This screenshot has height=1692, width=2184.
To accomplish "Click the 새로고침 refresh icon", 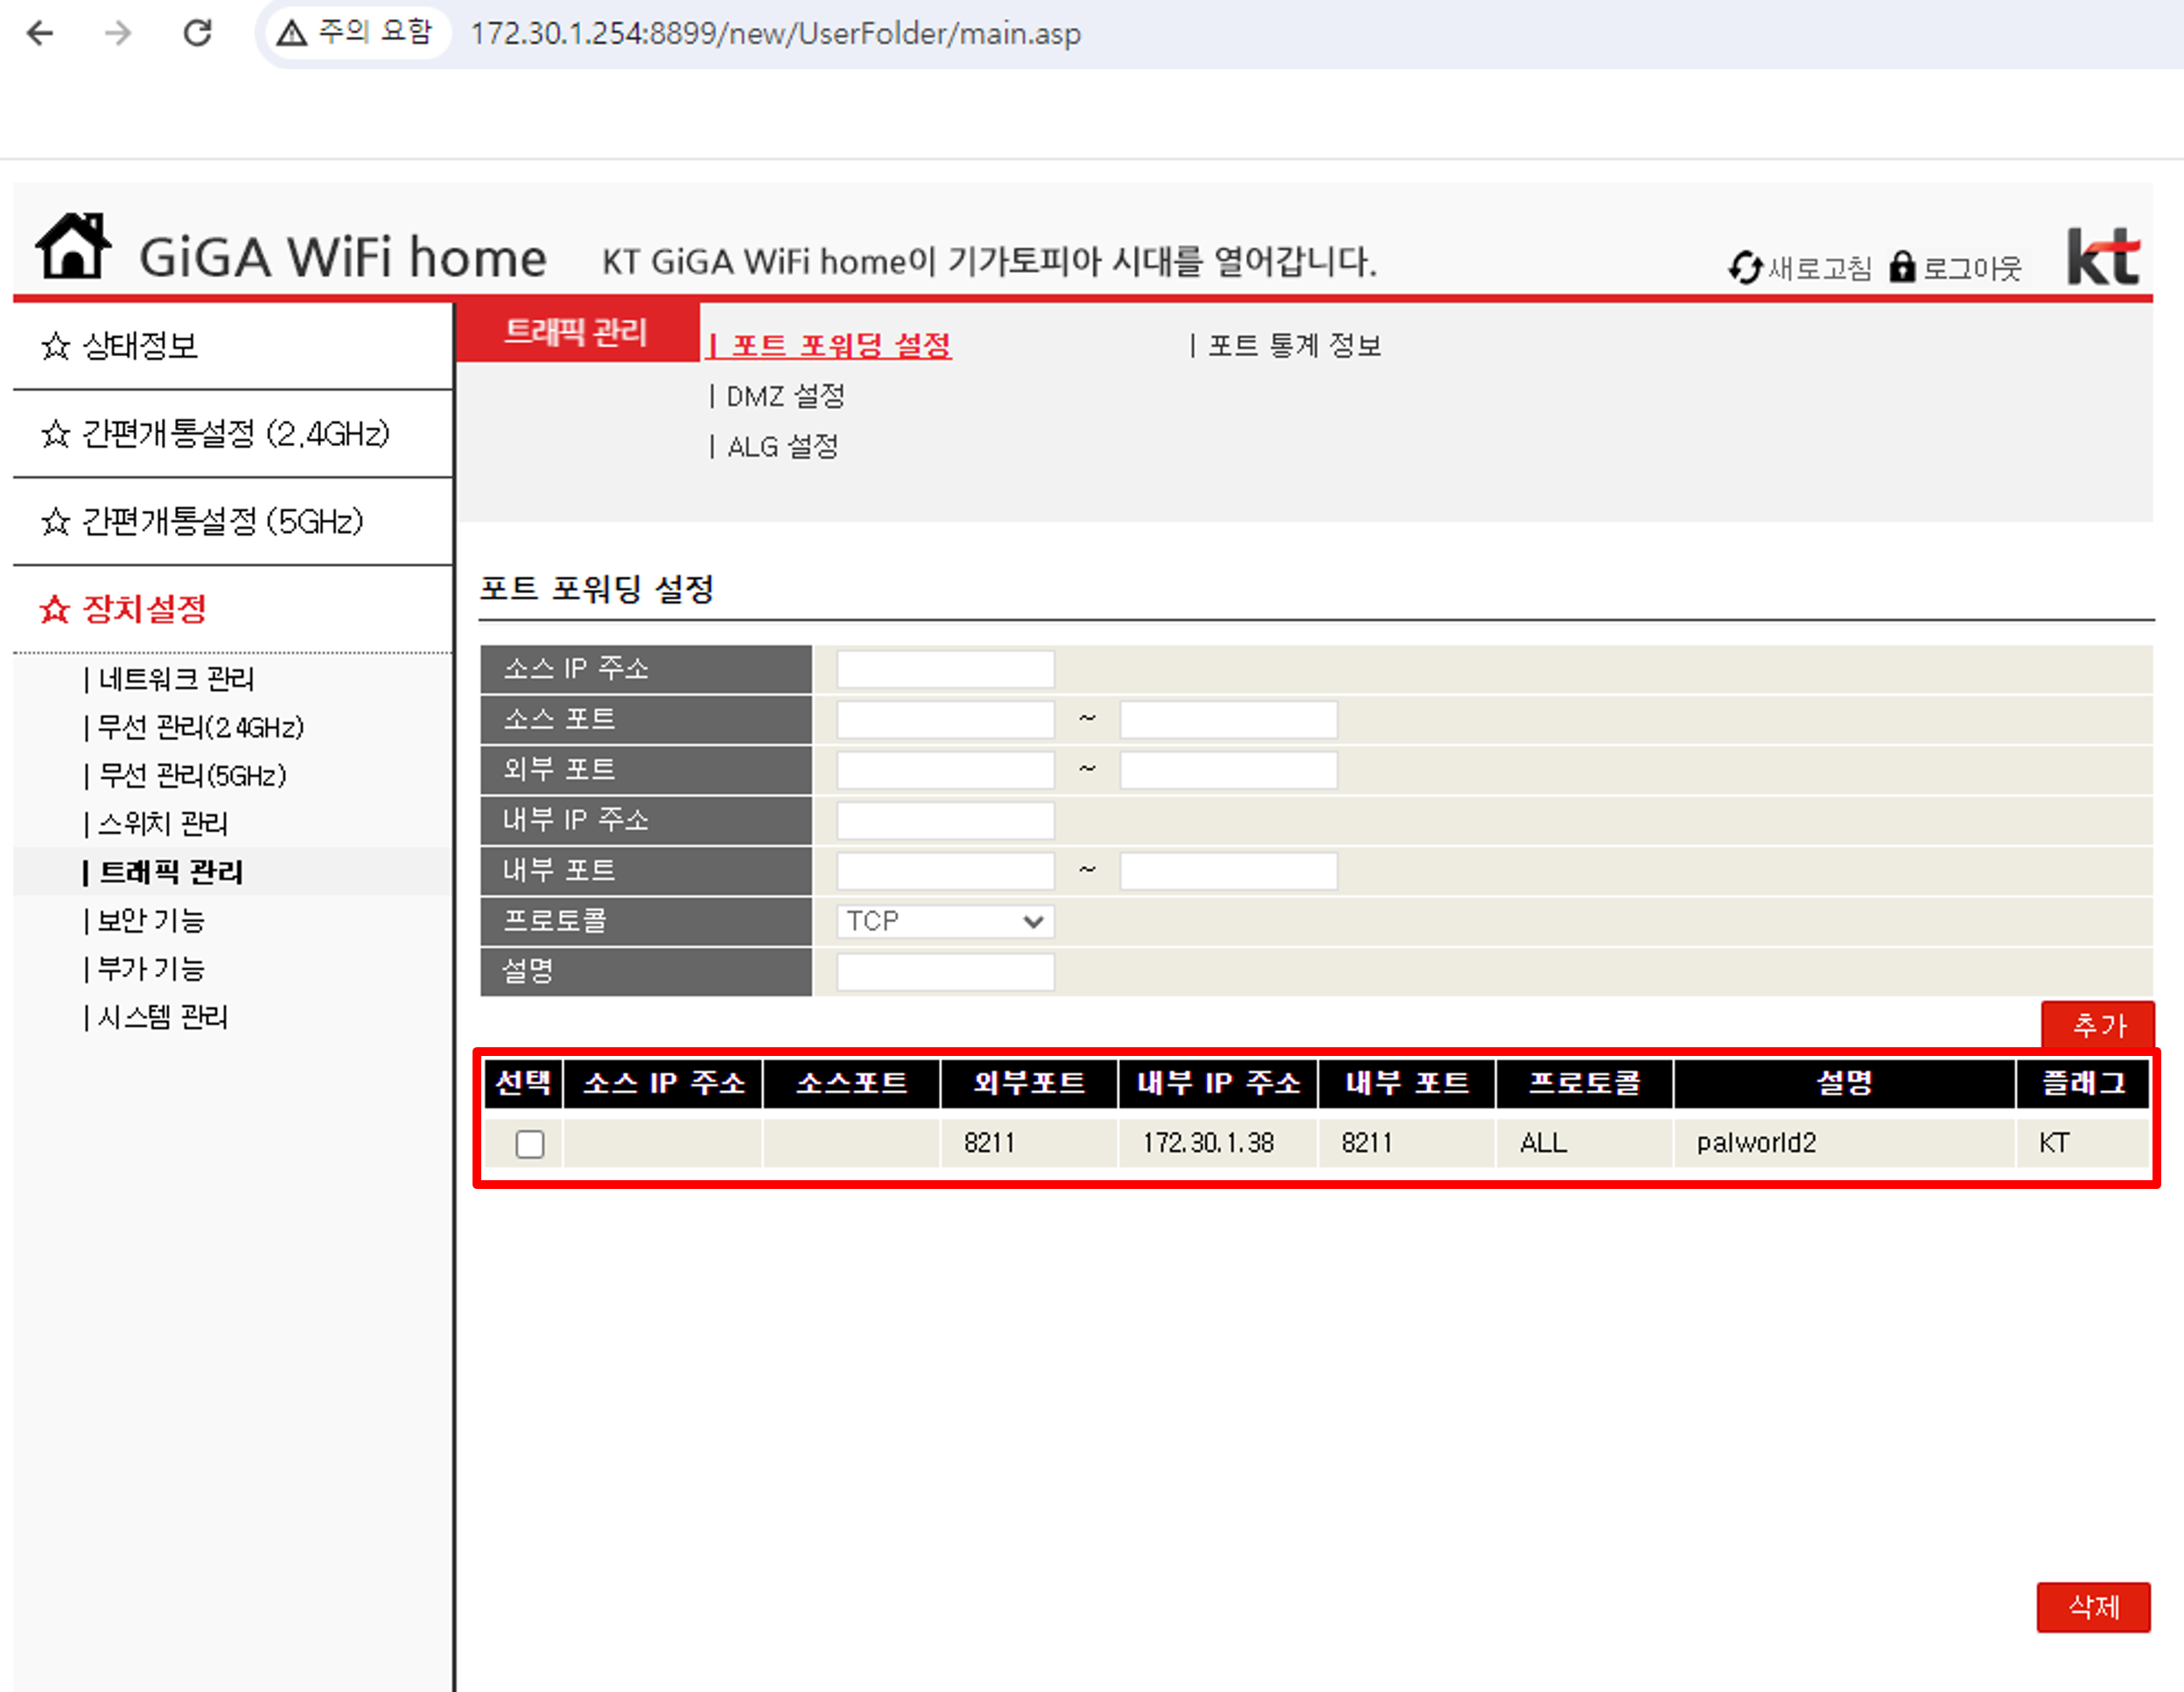I will pos(1745,267).
